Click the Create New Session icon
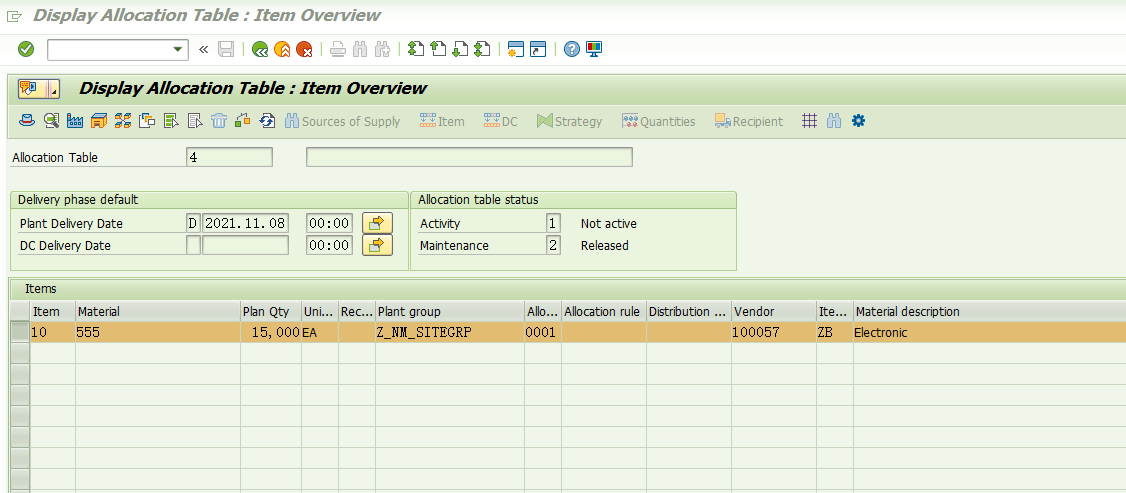Image resolution: width=1126 pixels, height=493 pixels. click(x=516, y=50)
